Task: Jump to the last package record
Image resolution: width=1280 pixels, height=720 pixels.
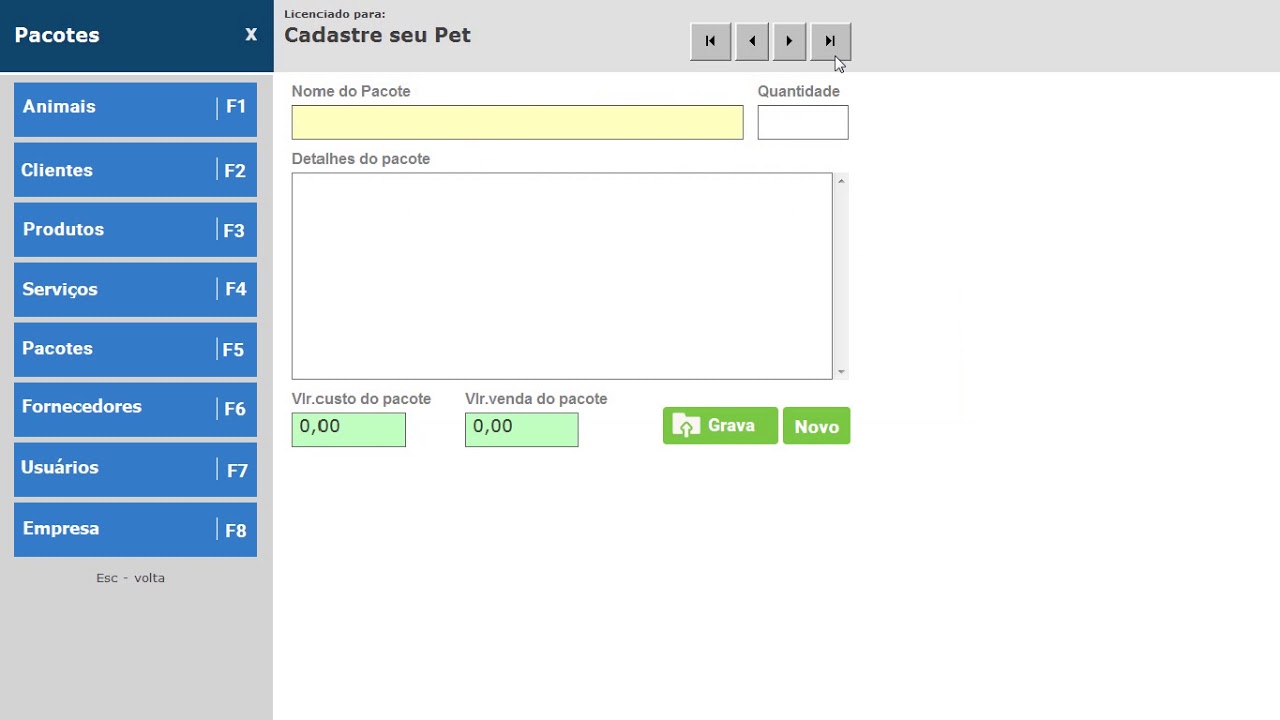Action: 830,41
